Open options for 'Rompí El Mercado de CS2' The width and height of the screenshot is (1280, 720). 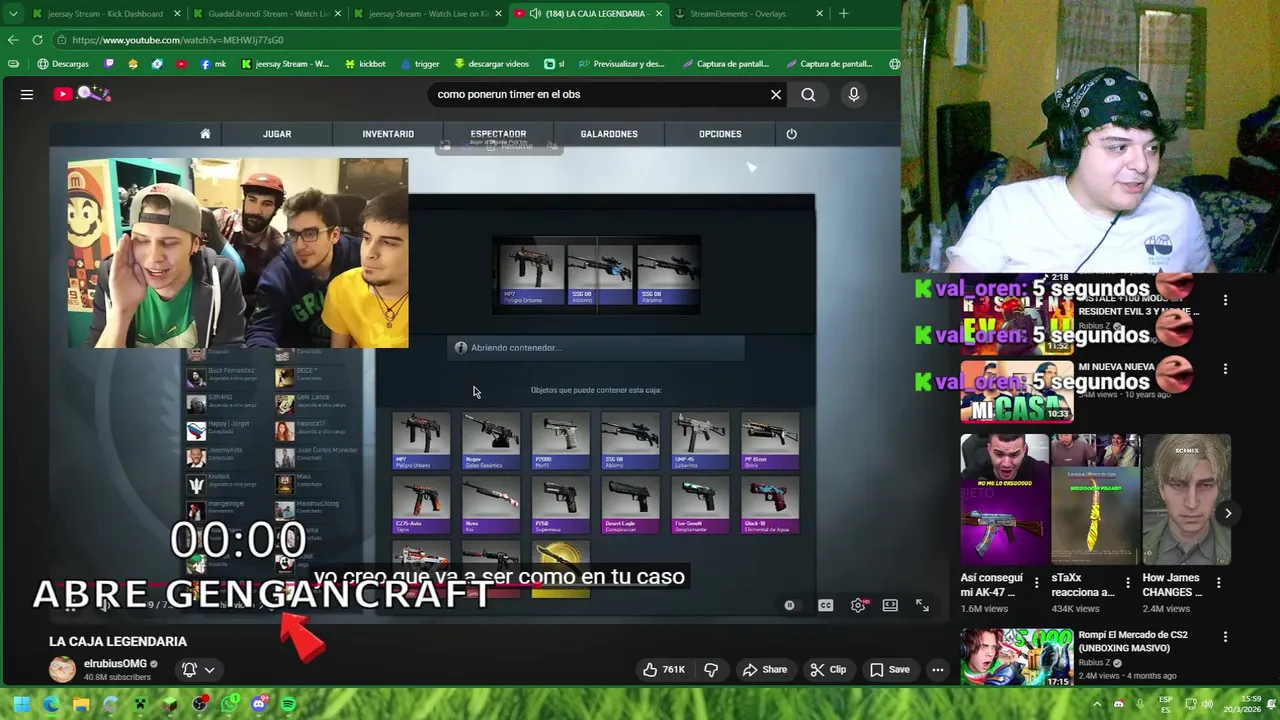pyautogui.click(x=1225, y=637)
